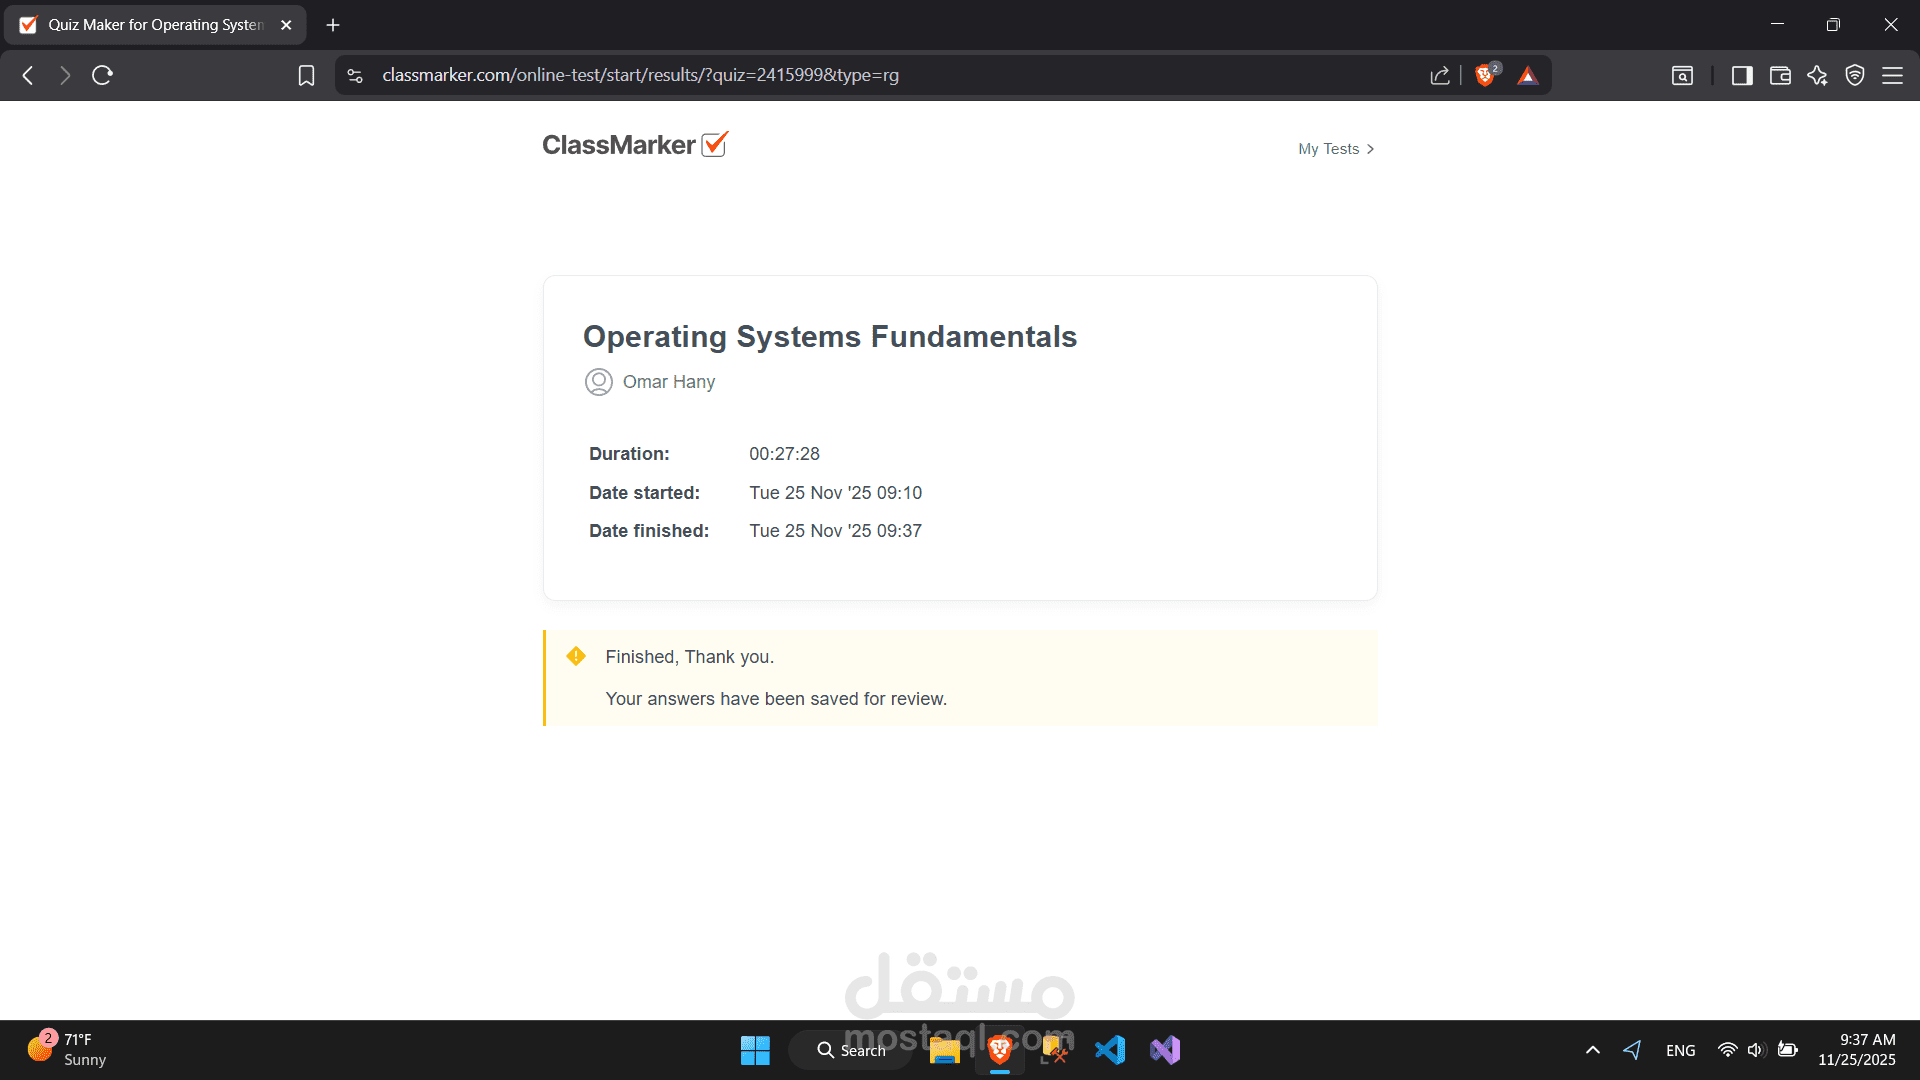Click the taskbar Search box
The image size is (1920, 1080).
(852, 1050)
